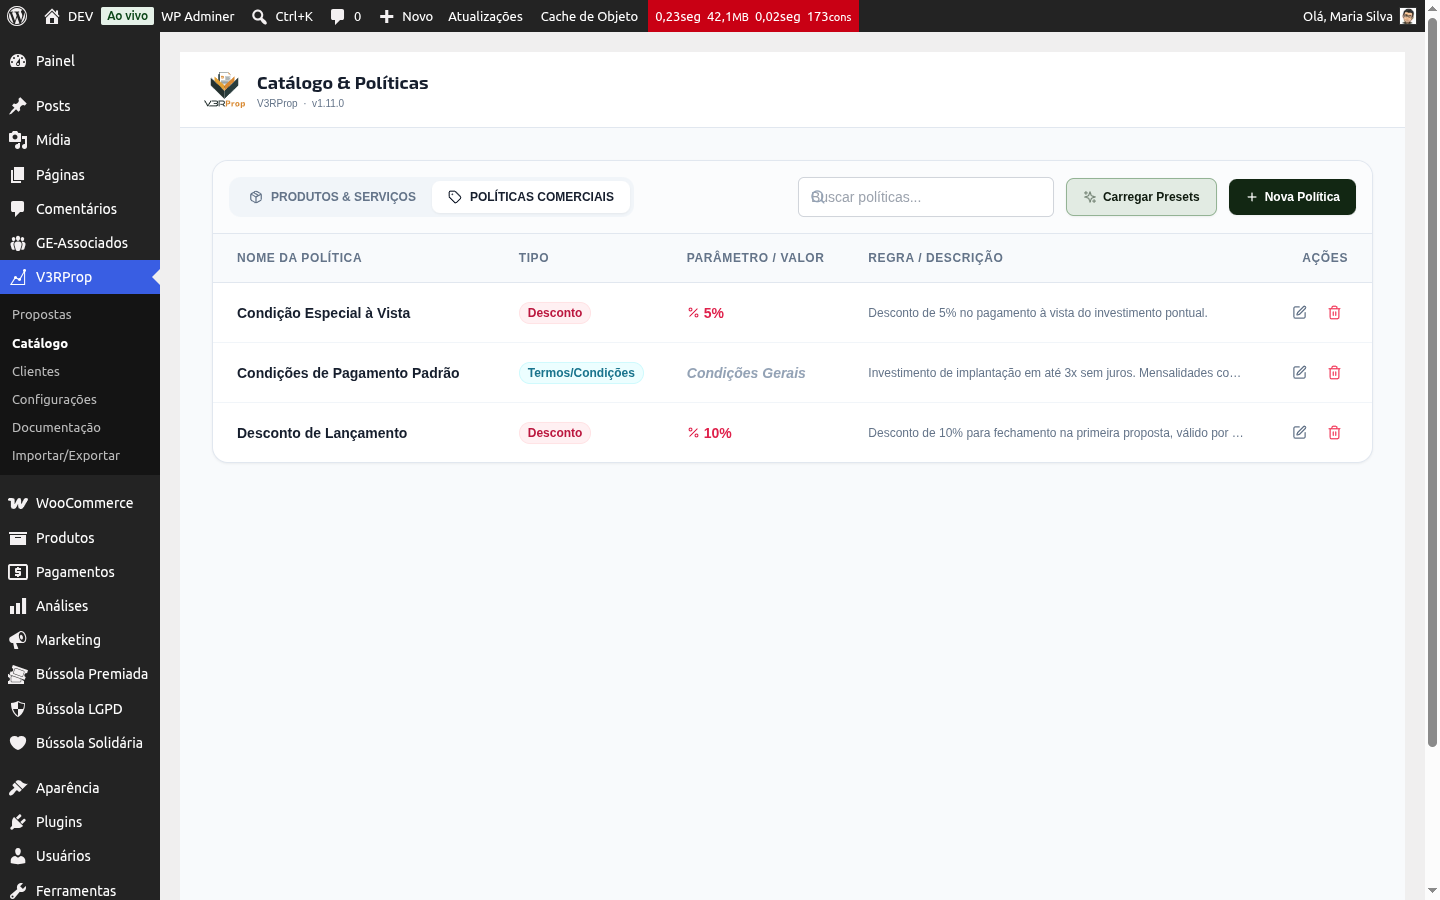Delete the Desconto de Lançamento policy
1440x900 pixels.
point(1334,433)
